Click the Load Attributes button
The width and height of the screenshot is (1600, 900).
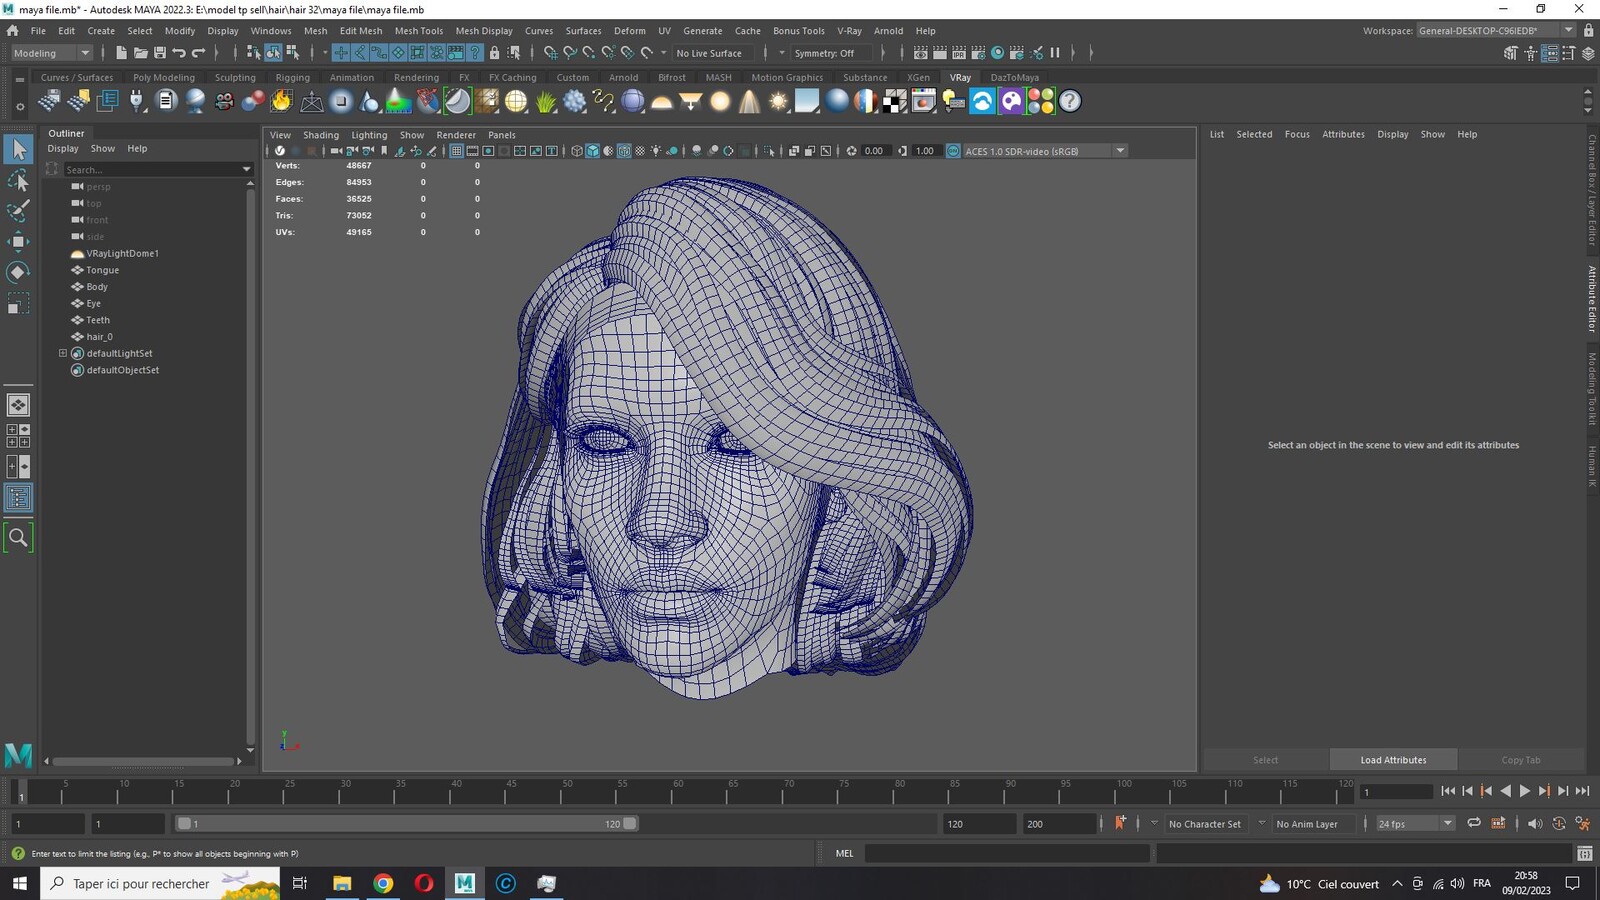(1393, 760)
